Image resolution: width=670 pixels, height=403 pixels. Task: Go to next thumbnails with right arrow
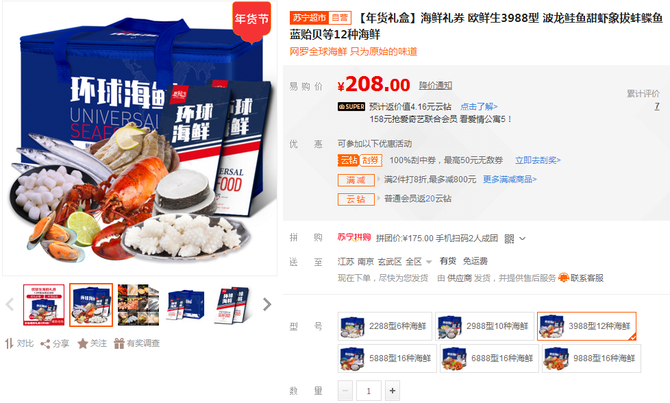click(267, 304)
